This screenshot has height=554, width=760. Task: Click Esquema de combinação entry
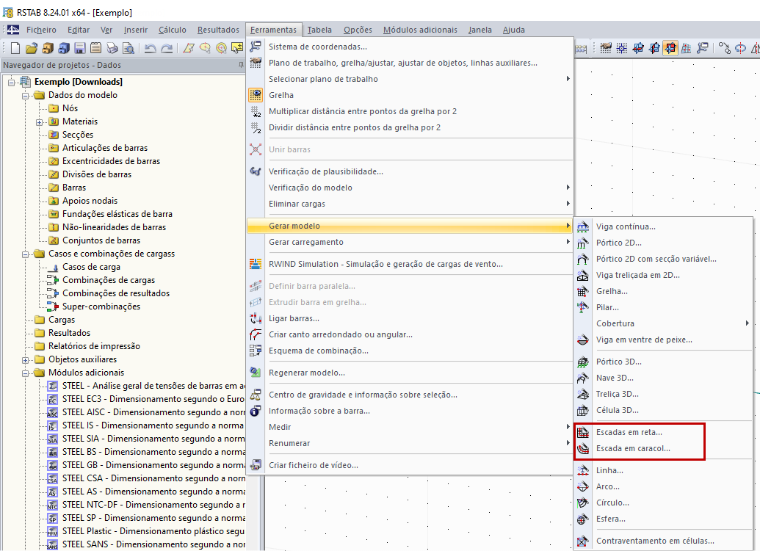click(x=410, y=351)
